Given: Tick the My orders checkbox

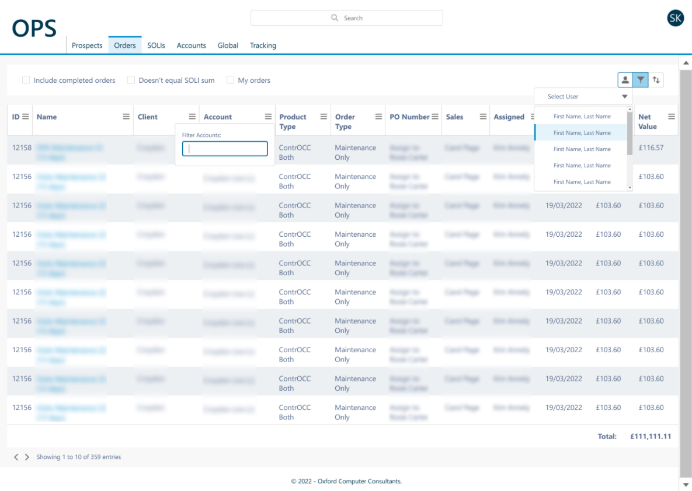Looking at the screenshot, I should click(230, 80).
